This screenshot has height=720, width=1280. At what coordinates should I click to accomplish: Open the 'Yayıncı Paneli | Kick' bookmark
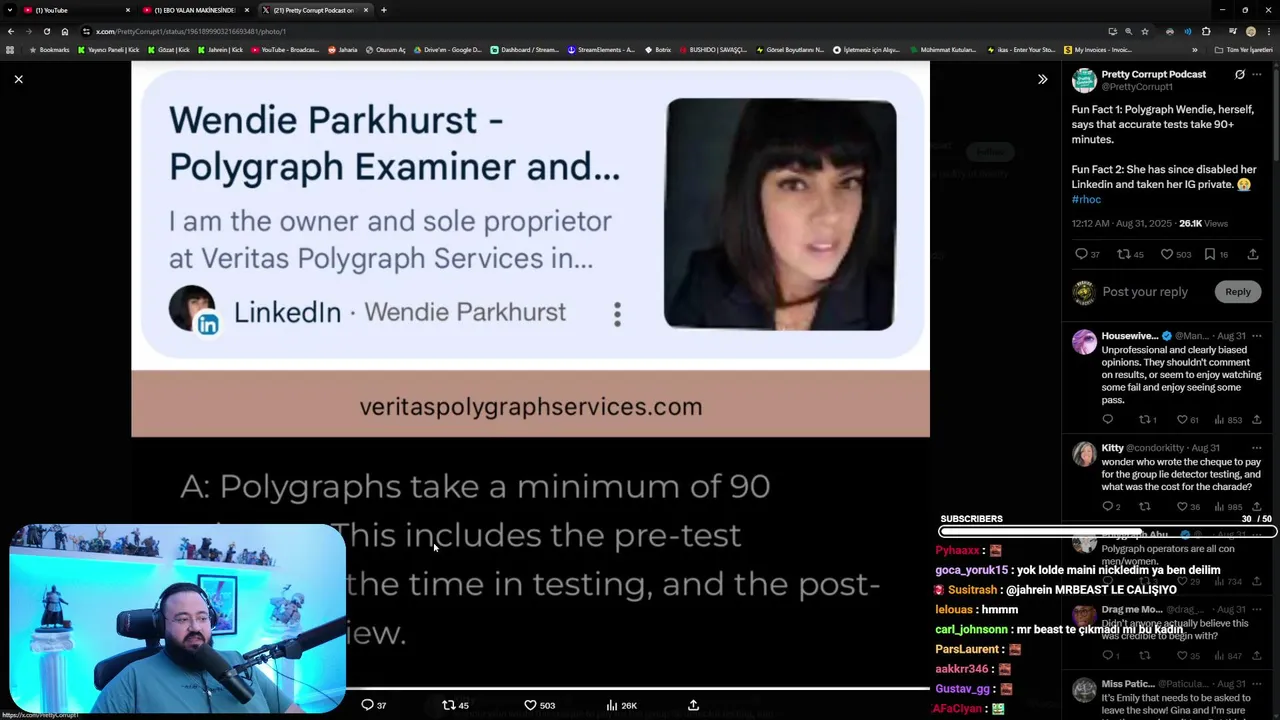click(x=109, y=49)
